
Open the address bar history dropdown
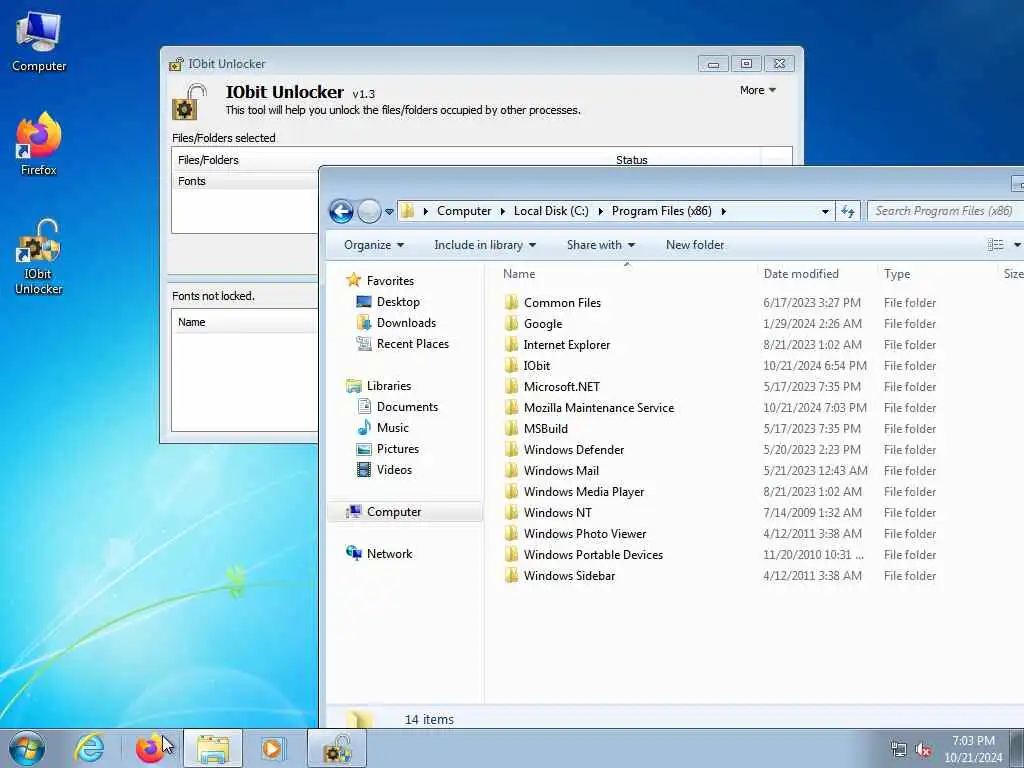pos(825,211)
